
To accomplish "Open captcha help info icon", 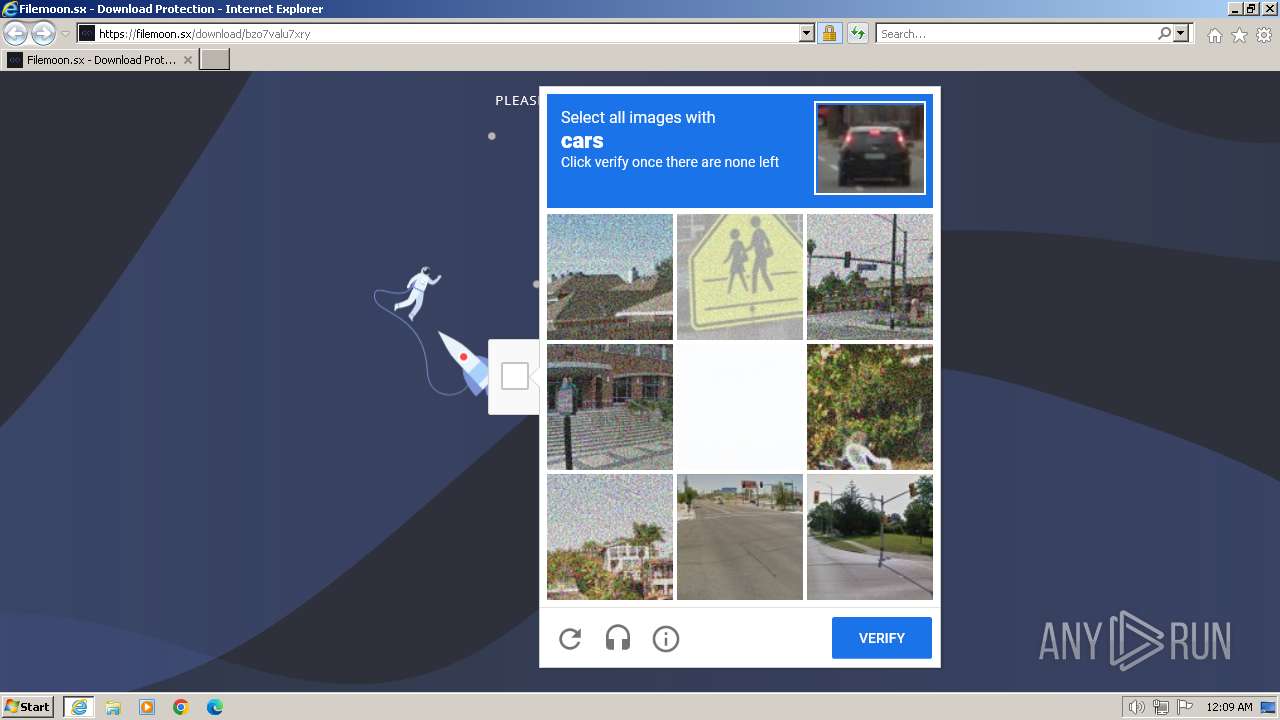I will (x=666, y=638).
